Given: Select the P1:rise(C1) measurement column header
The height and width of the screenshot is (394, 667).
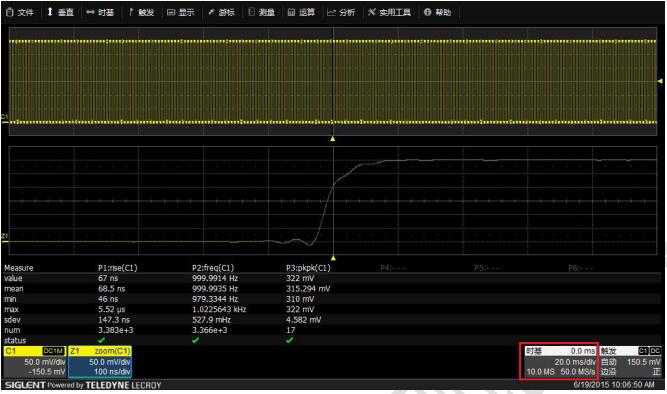Looking at the screenshot, I should (x=118, y=268).
